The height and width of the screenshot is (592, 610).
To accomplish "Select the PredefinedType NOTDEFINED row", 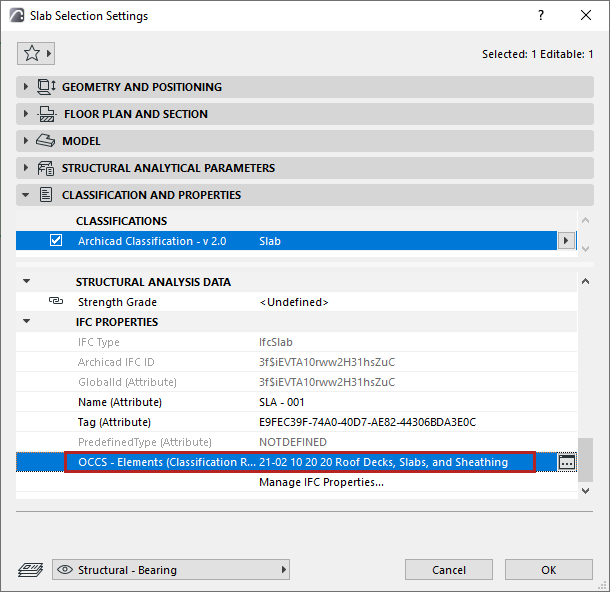I will click(296, 442).
